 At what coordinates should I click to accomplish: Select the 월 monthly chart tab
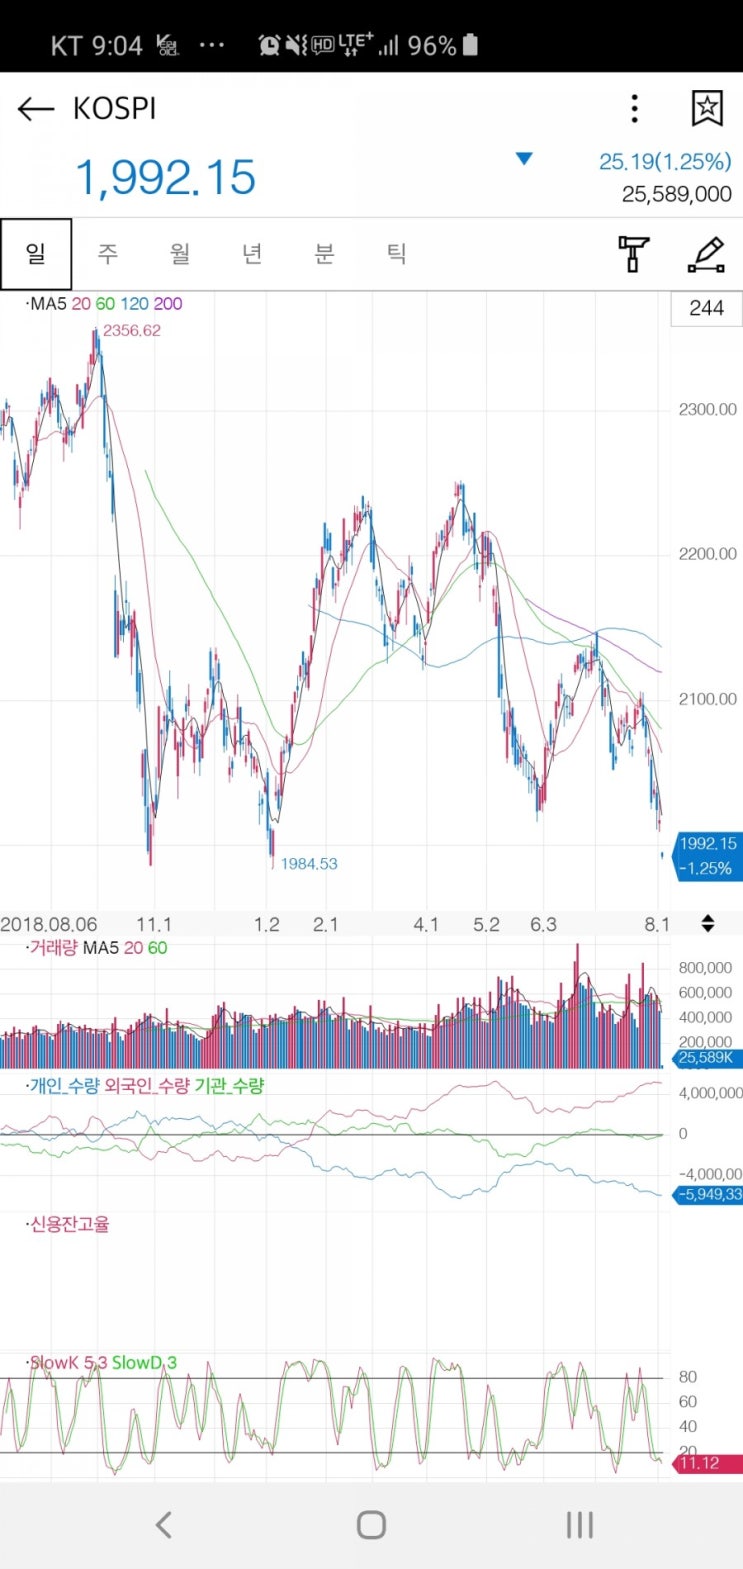[180, 254]
